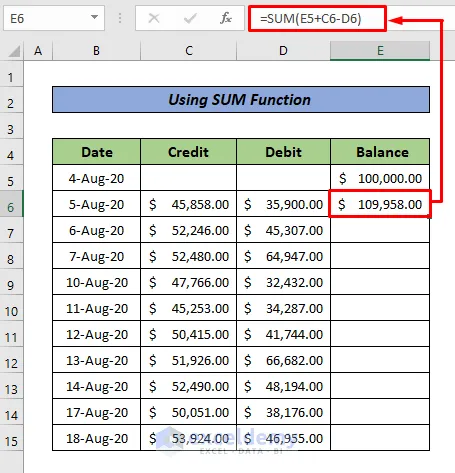Select the Balance header cell
The width and height of the screenshot is (455, 473).
tap(380, 152)
